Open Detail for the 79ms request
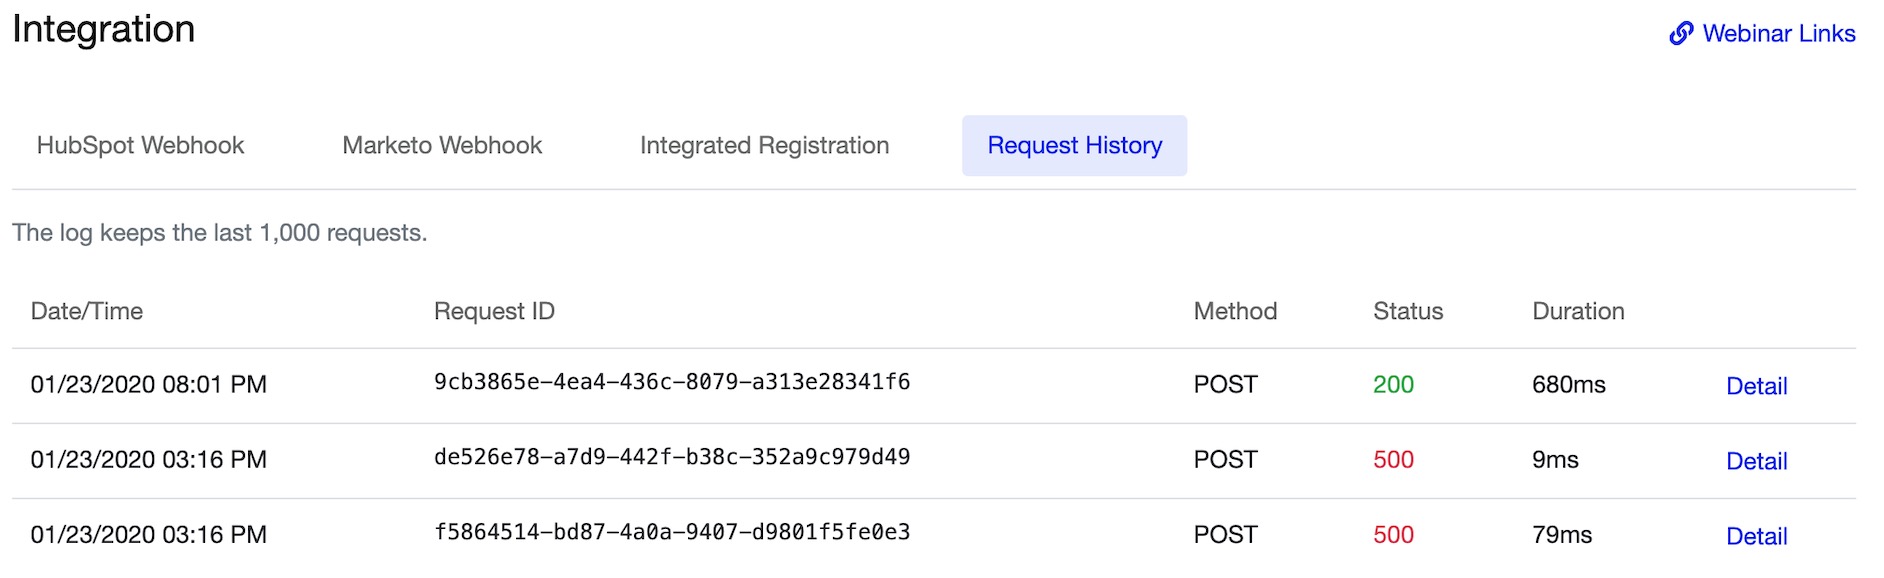 [x=1756, y=536]
